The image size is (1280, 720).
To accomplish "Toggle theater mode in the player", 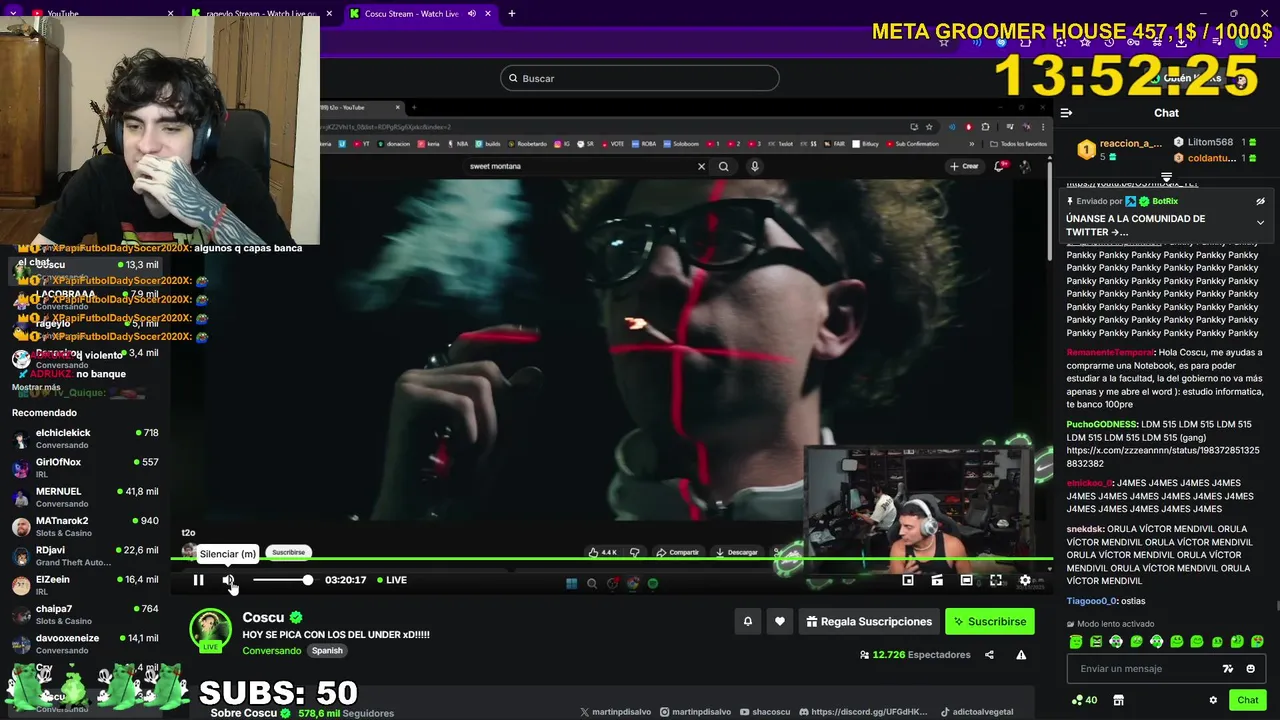I will [966, 580].
